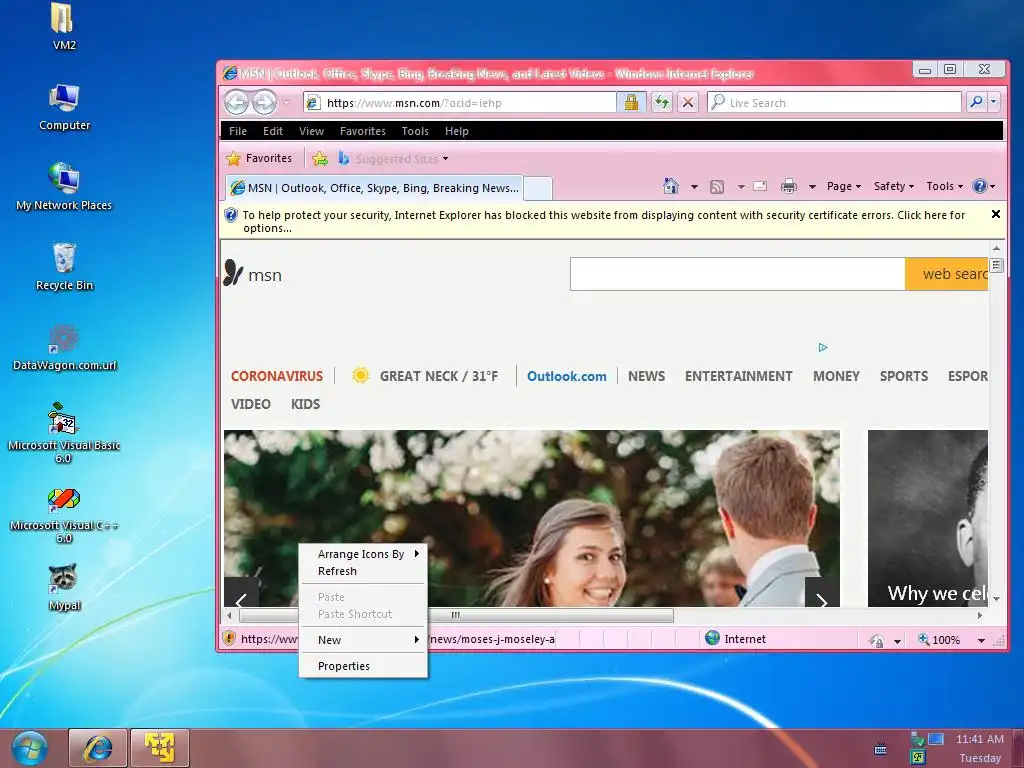1024x768 pixels.
Task: Open the File menu
Action: (238, 131)
